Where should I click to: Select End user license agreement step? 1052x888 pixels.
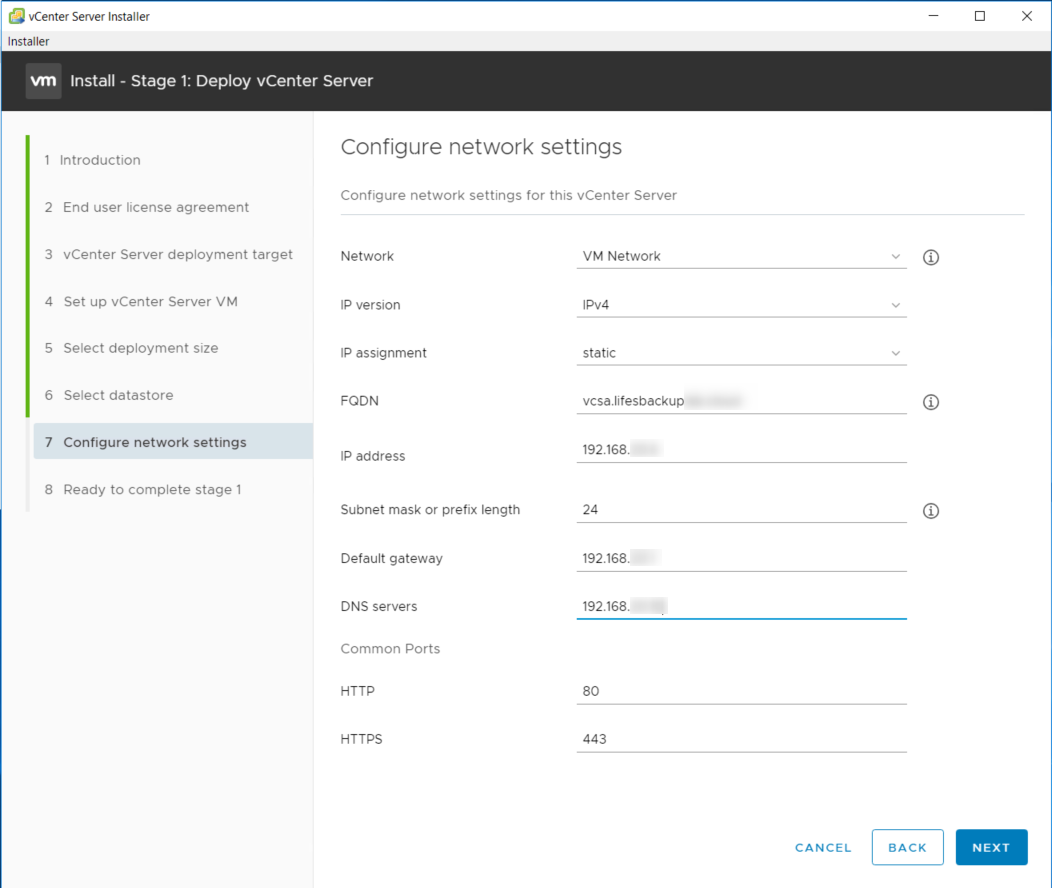155,207
